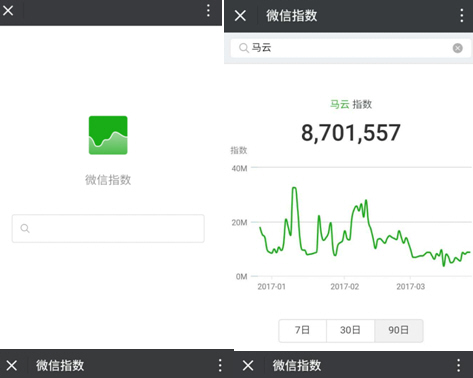Click the index value 8,701,557
This screenshot has height=378, width=473.
click(x=351, y=133)
